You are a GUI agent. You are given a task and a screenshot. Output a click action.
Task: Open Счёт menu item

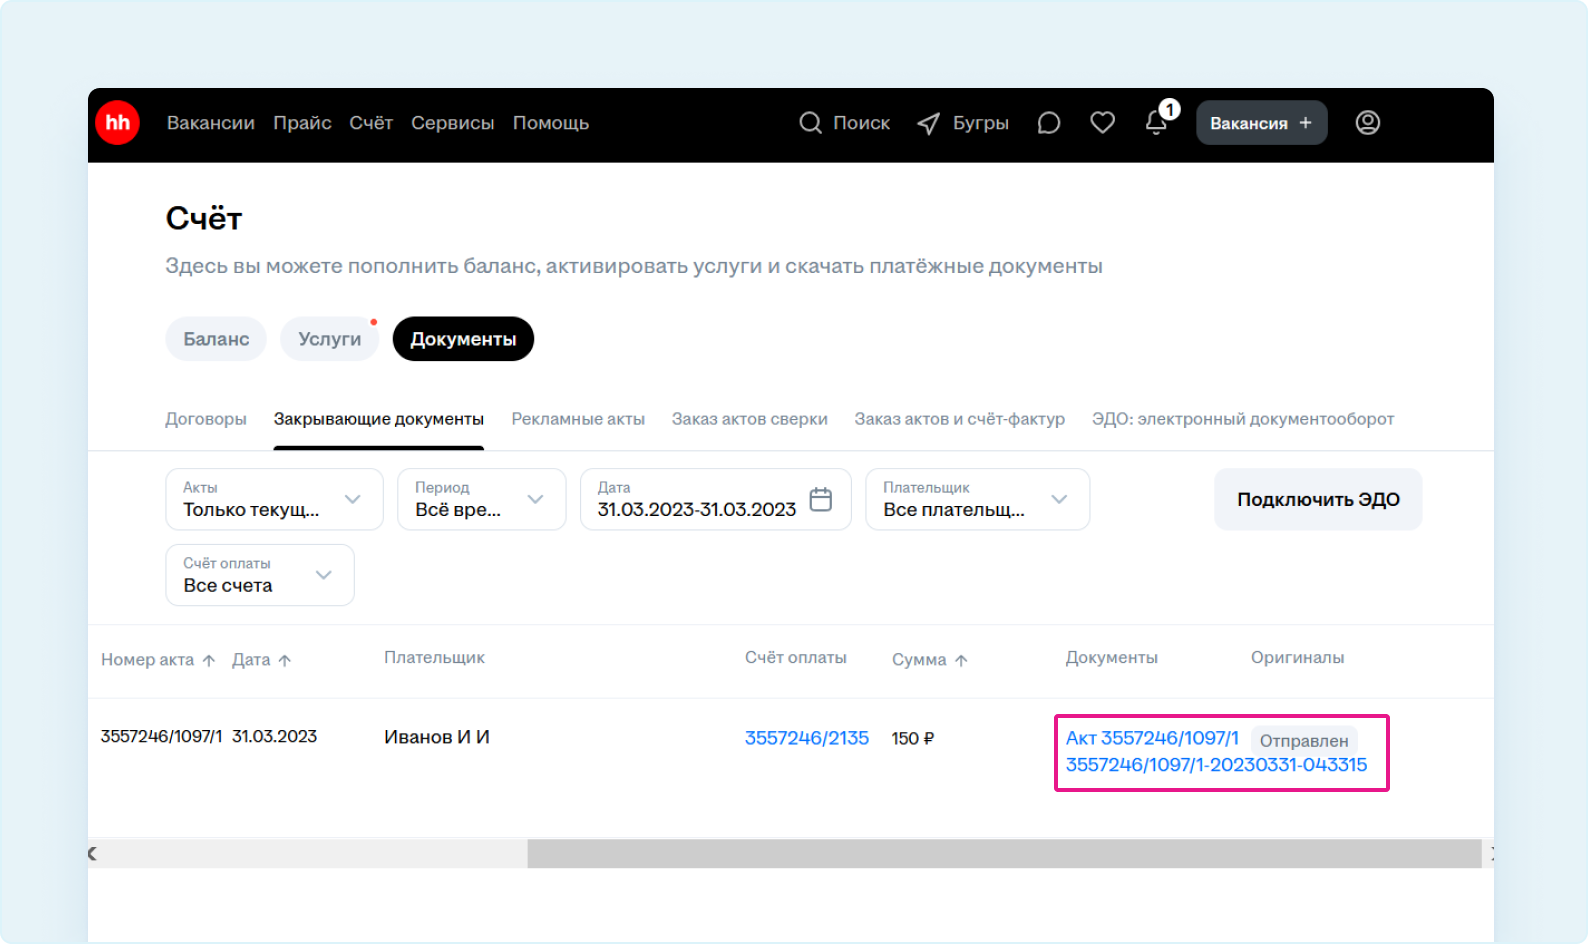tap(371, 123)
